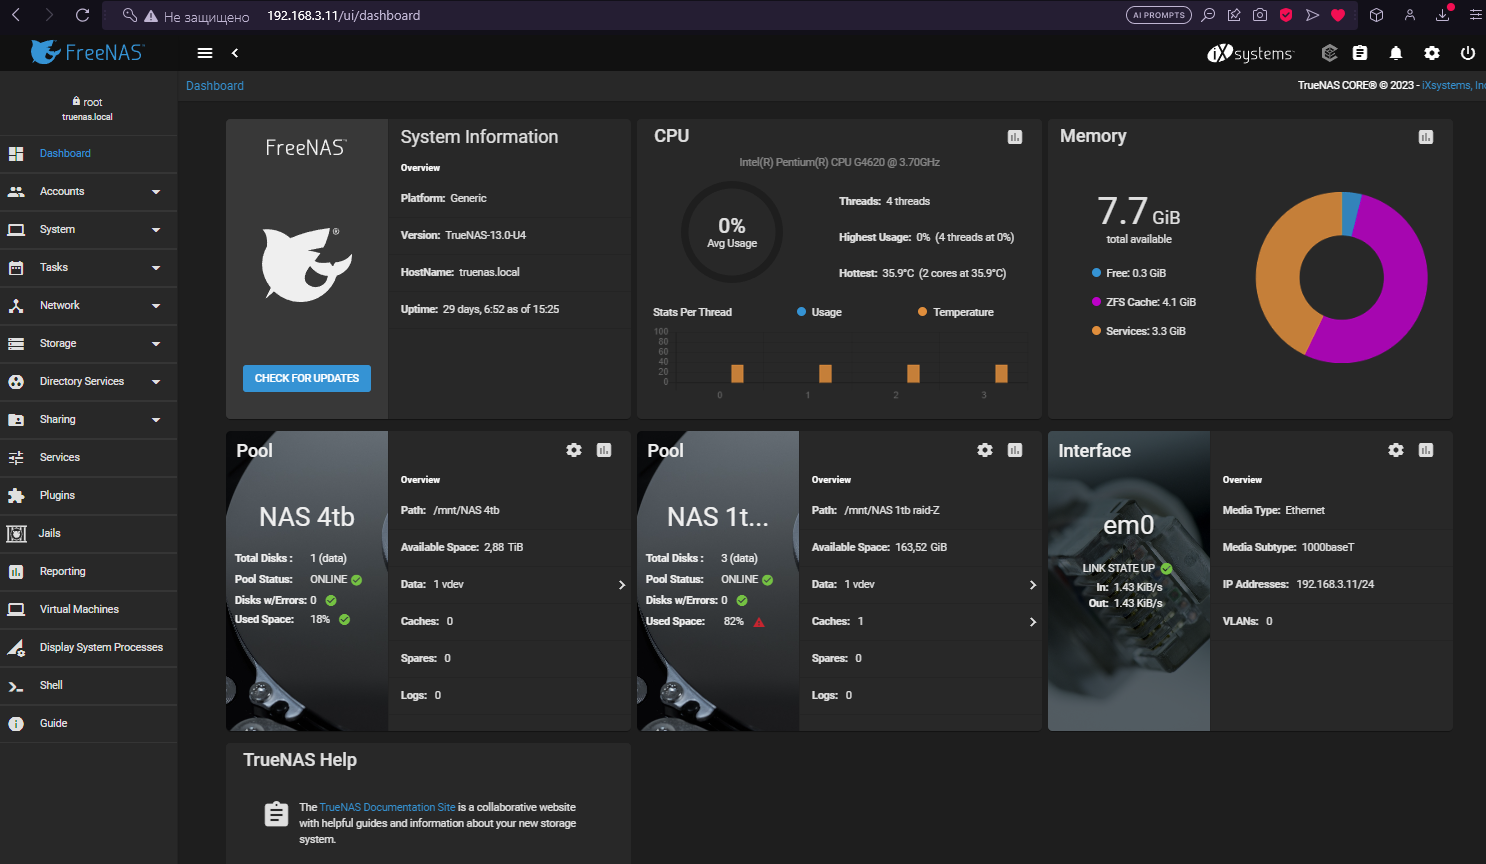Expand Data vdev row in NAS 1tb pool
The width and height of the screenshot is (1486, 864).
point(1033,585)
